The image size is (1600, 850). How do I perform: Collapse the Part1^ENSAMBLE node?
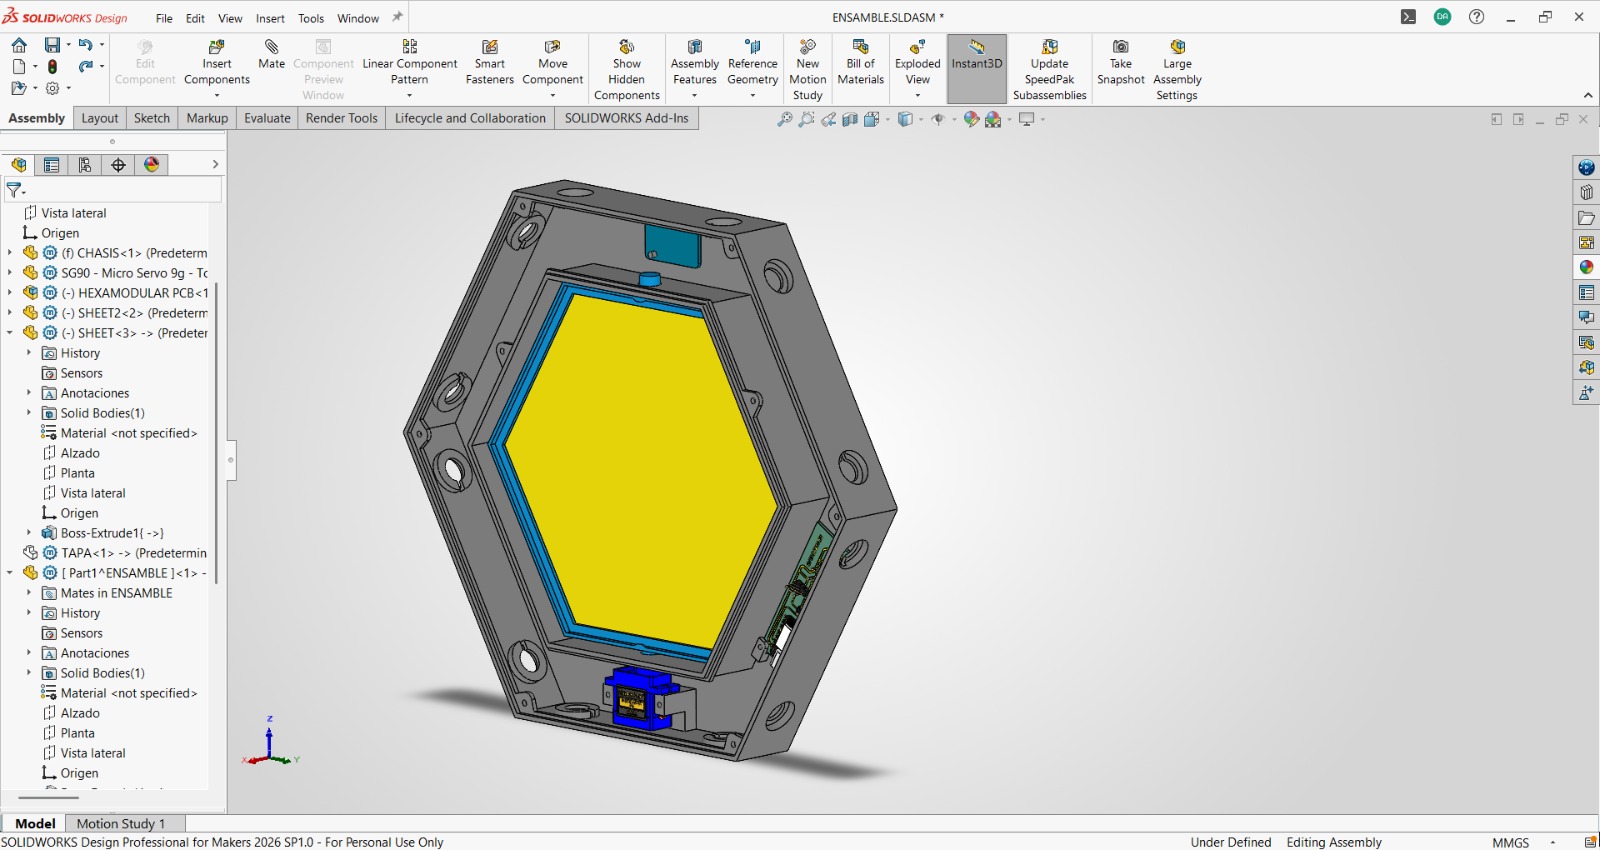10,573
